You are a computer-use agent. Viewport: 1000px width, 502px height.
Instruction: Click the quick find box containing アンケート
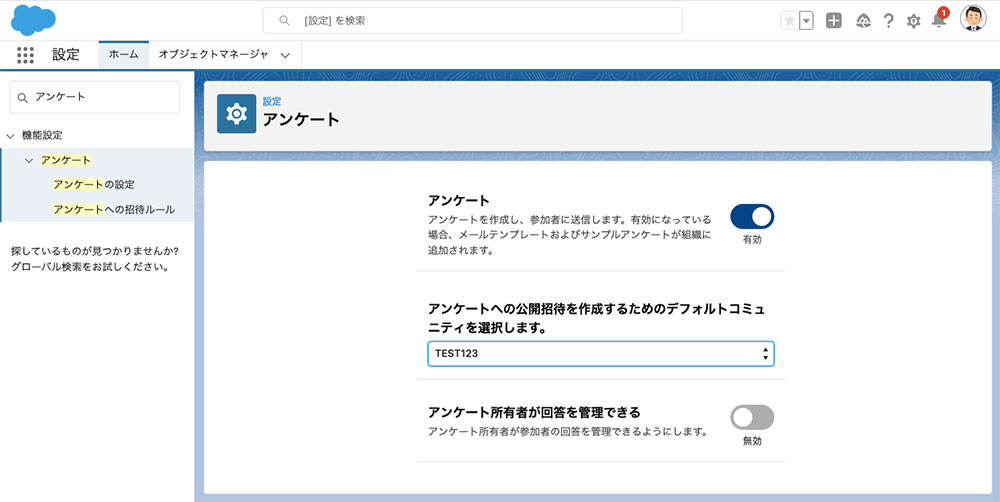[x=95, y=97]
